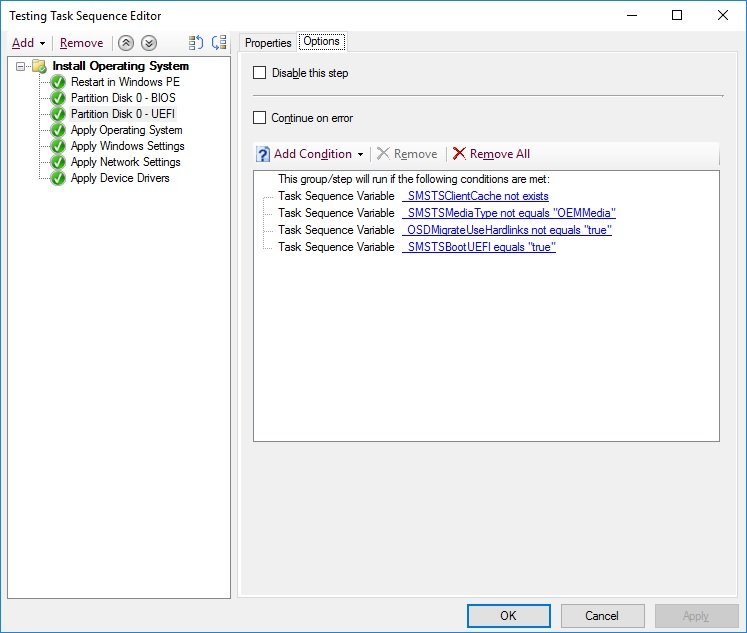The image size is (747, 633).
Task: Enable the Disable this step checkbox
Action: point(260,73)
